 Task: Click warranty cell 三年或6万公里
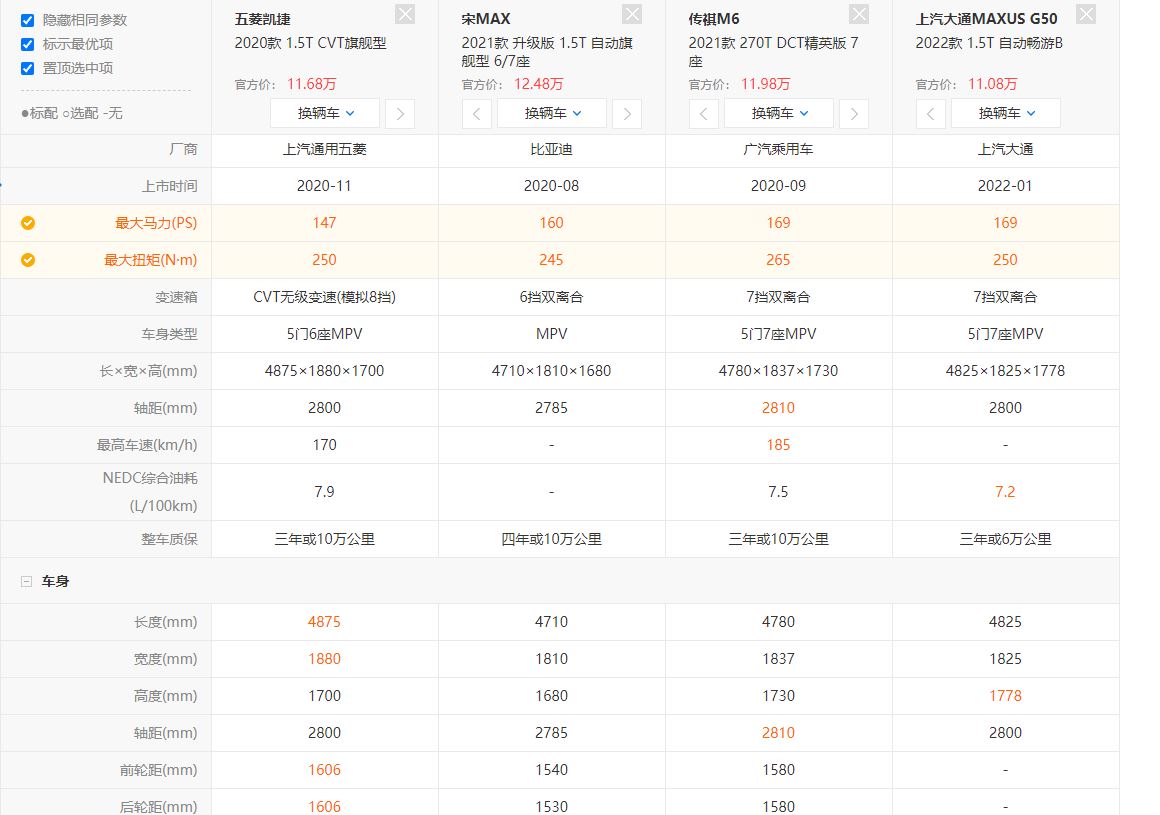coord(1005,539)
